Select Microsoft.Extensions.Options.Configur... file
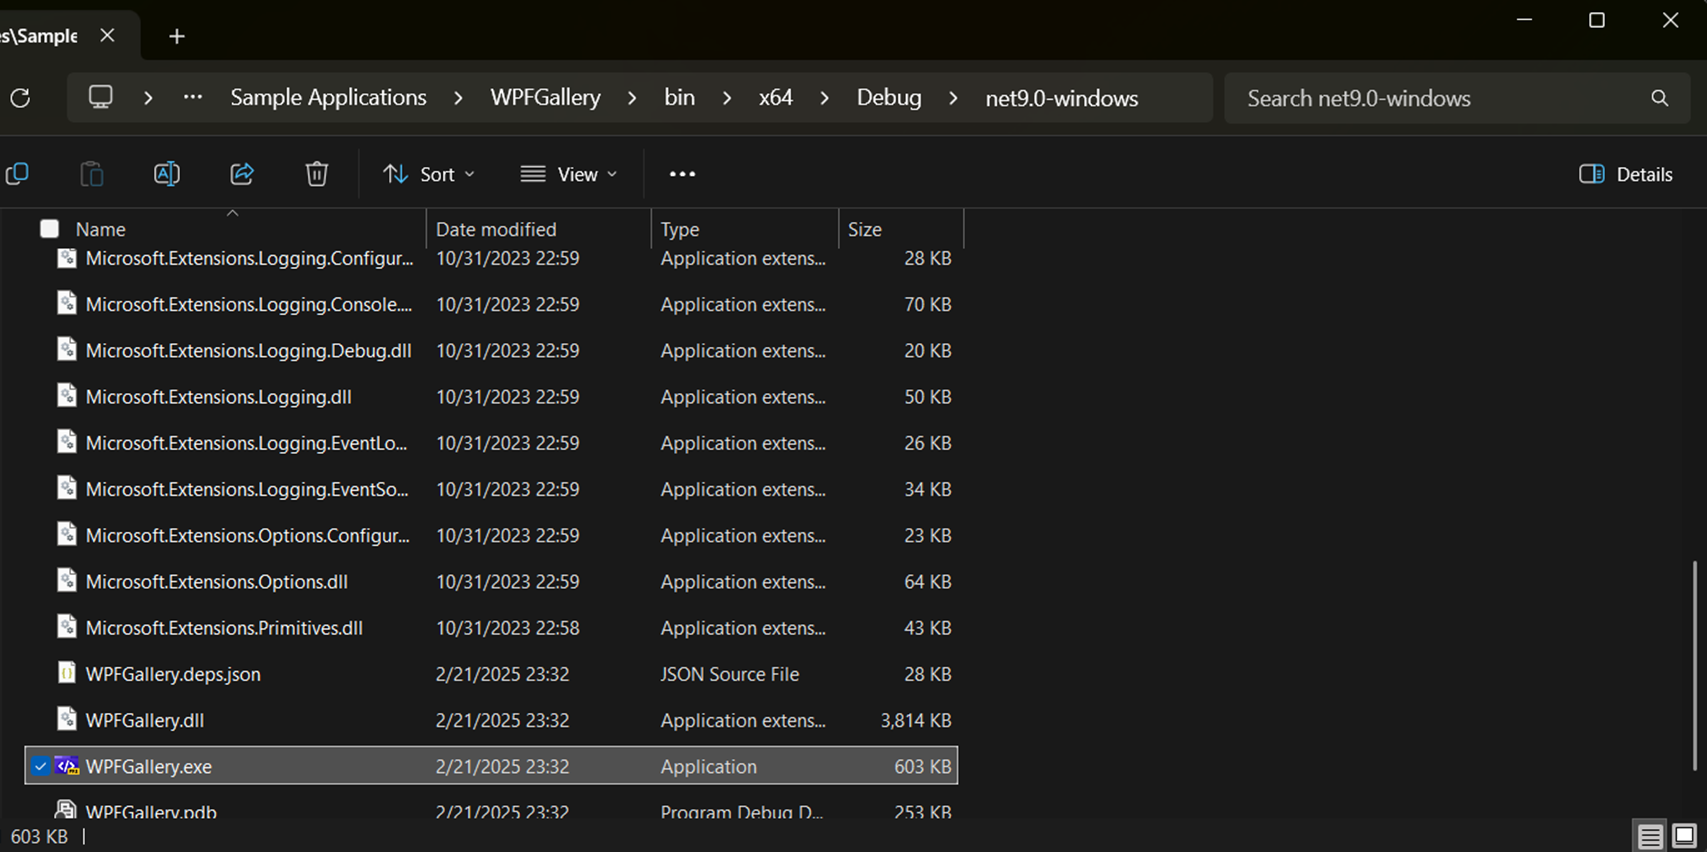This screenshot has width=1707, height=852. click(x=248, y=535)
